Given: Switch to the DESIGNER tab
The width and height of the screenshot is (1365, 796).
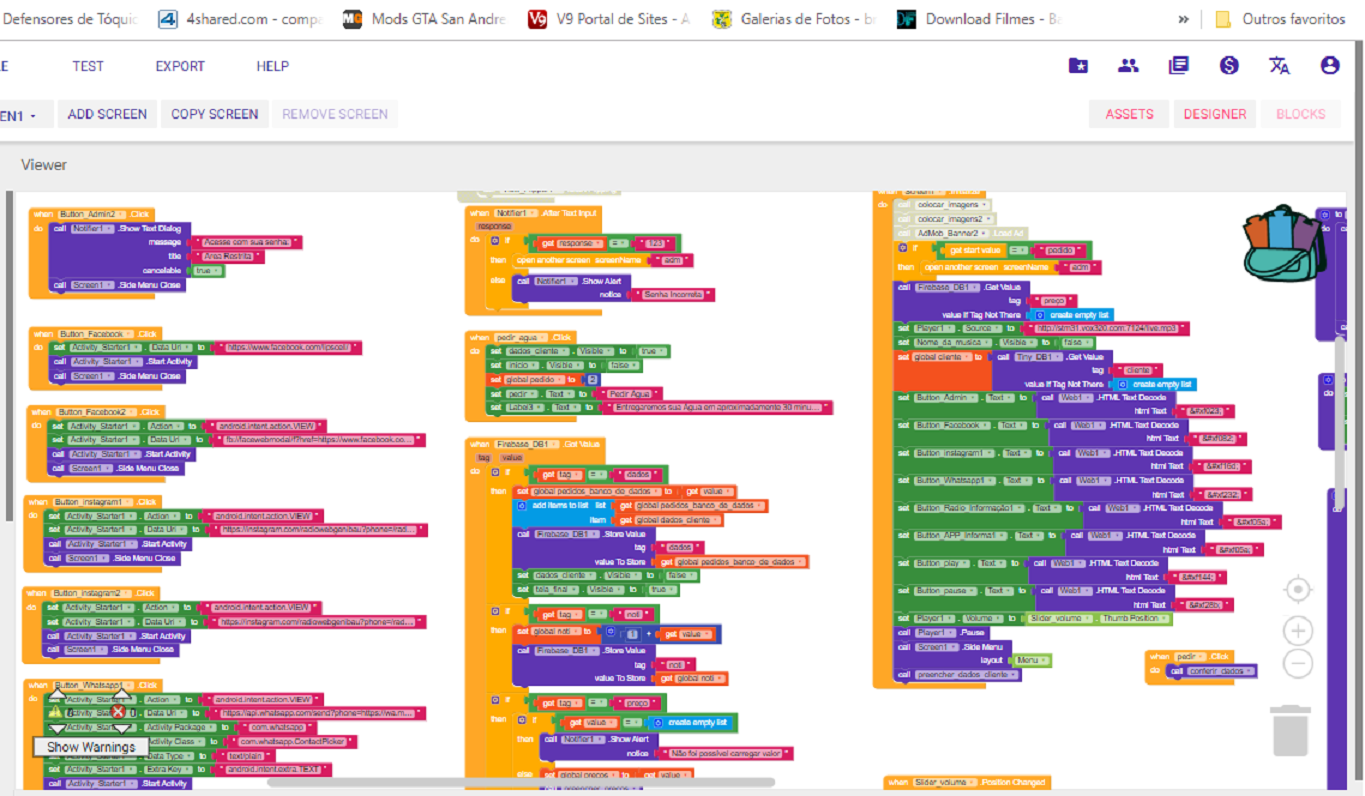Looking at the screenshot, I should pos(1214,114).
